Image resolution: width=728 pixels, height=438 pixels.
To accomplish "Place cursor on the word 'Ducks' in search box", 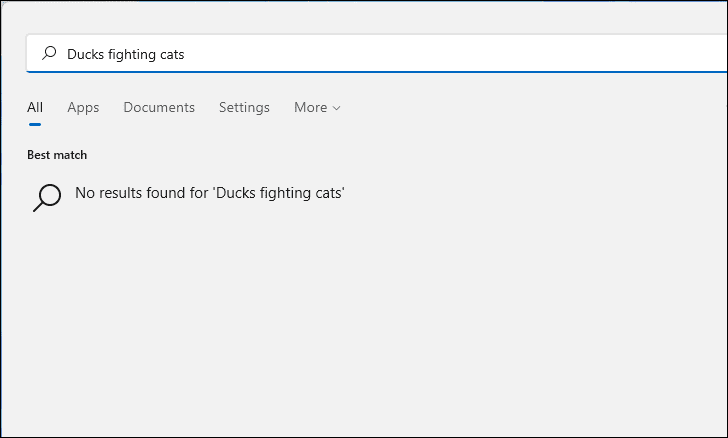I will (84, 55).
